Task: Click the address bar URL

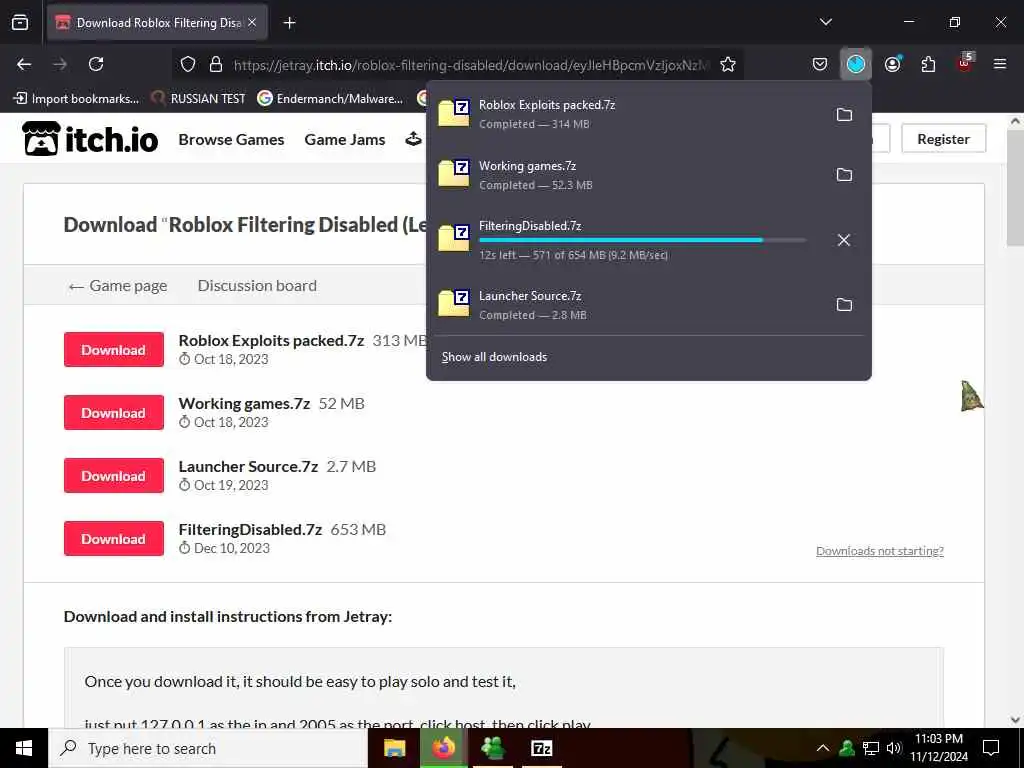Action: click(470, 65)
